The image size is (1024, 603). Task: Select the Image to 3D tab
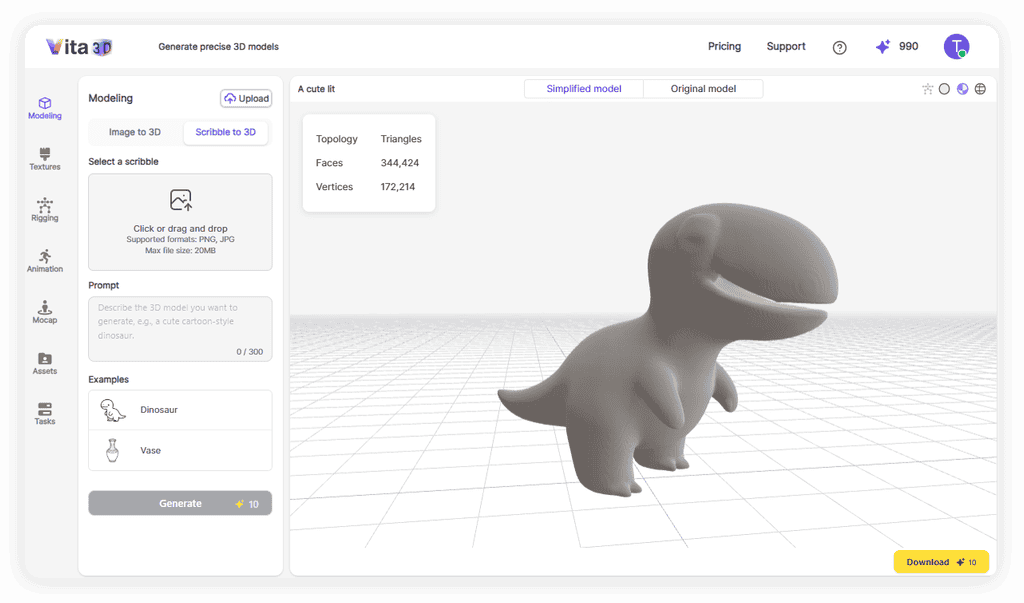pyautogui.click(x=135, y=132)
